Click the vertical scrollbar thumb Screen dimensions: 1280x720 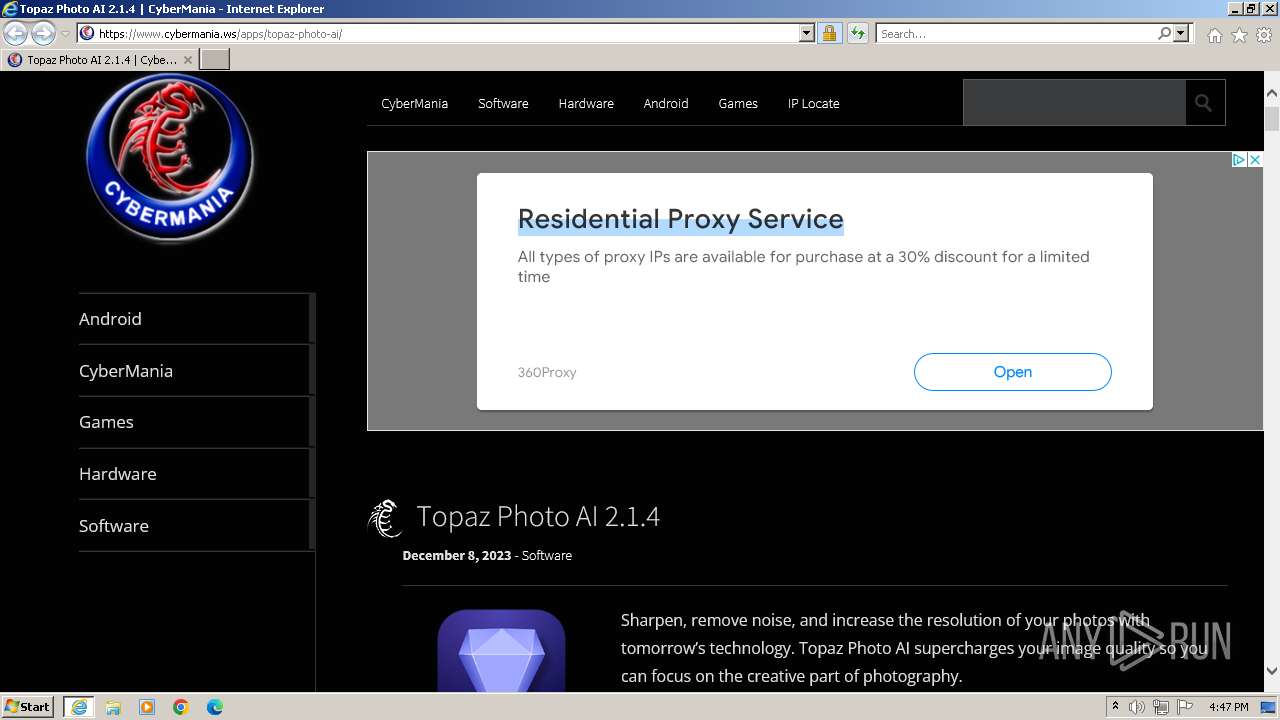coord(1272,118)
